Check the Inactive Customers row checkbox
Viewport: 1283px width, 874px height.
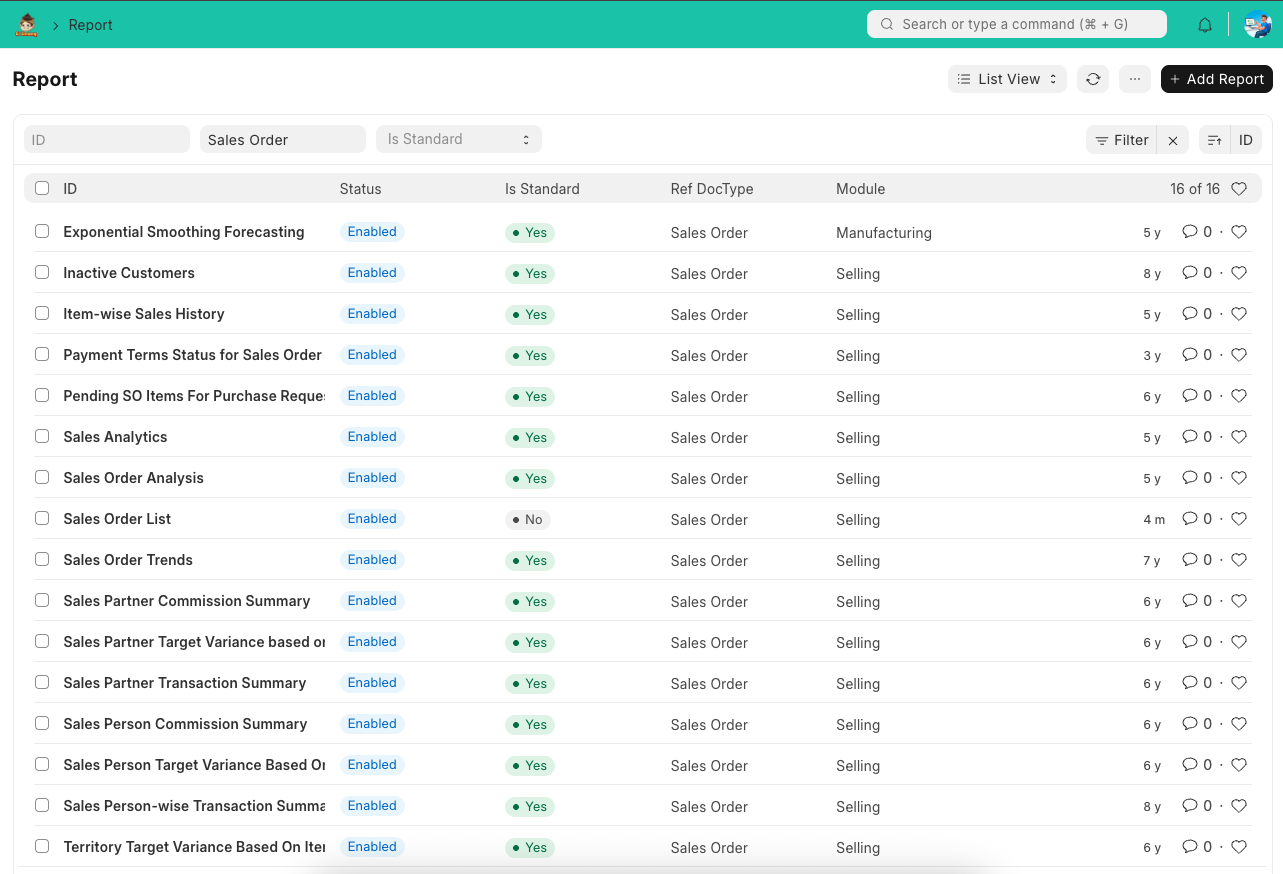[x=41, y=271]
